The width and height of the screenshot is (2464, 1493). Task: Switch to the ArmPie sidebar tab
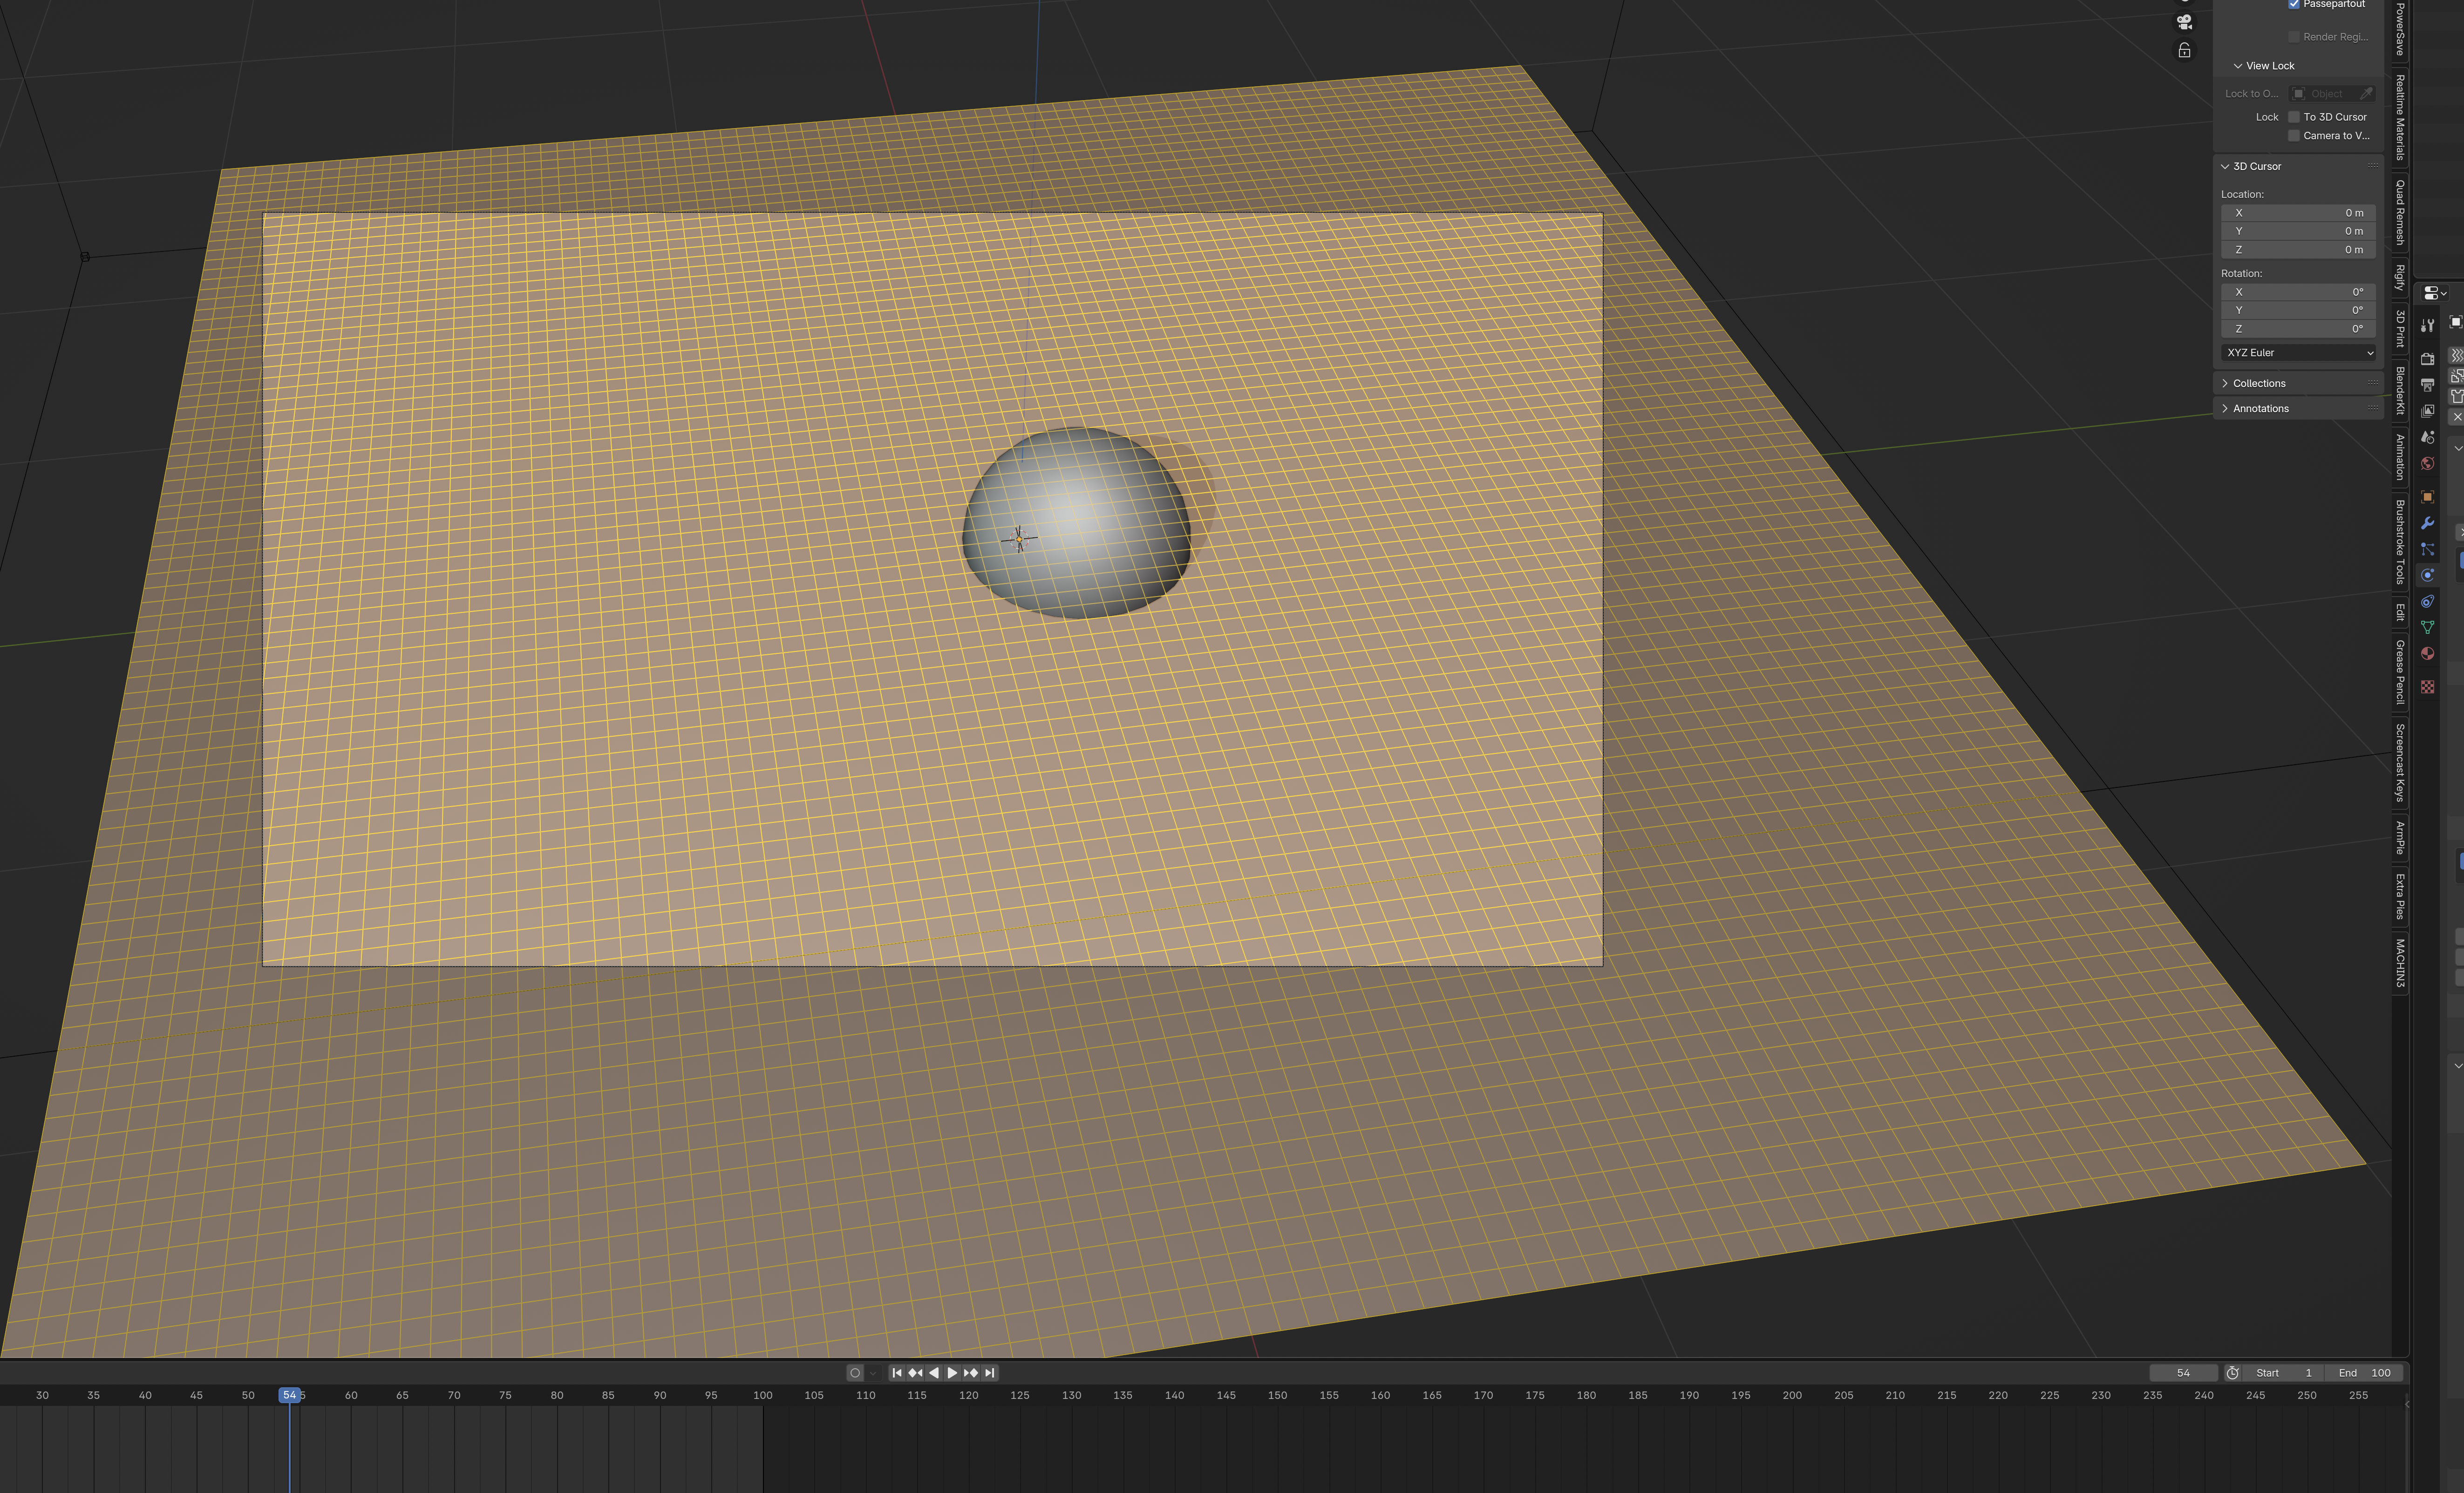(x=2400, y=838)
